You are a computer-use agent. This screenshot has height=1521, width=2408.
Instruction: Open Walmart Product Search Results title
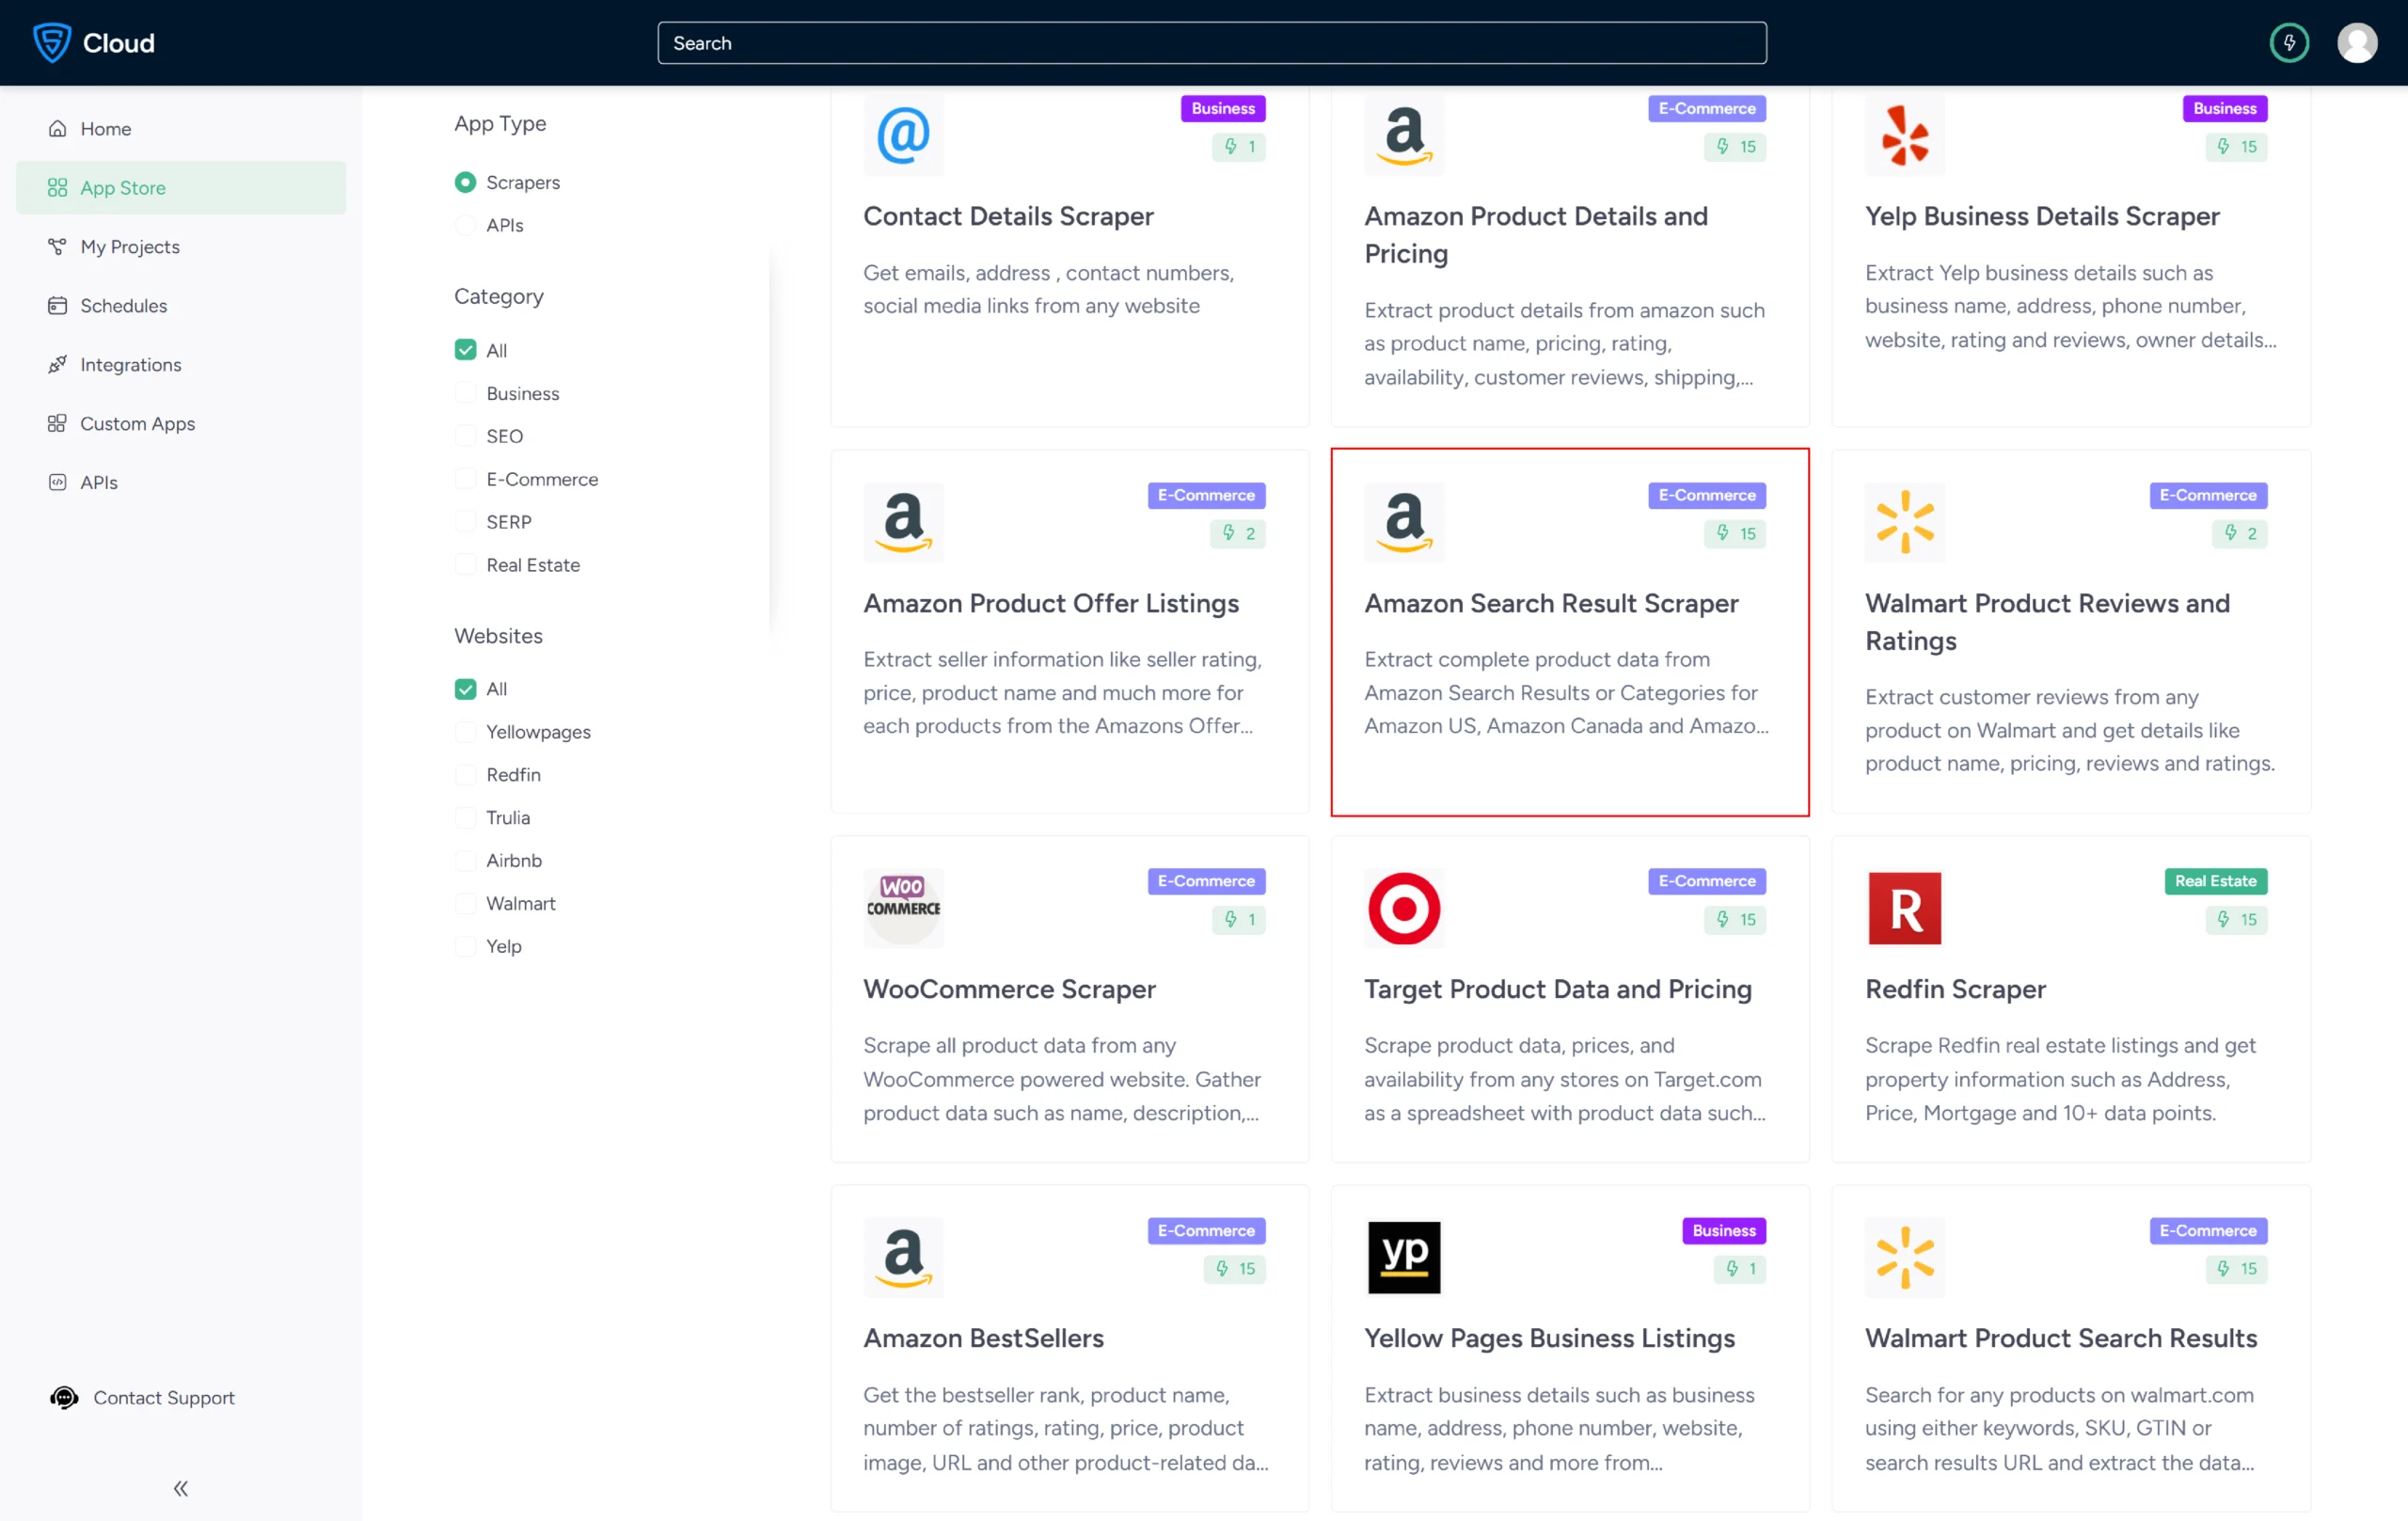2061,1339
